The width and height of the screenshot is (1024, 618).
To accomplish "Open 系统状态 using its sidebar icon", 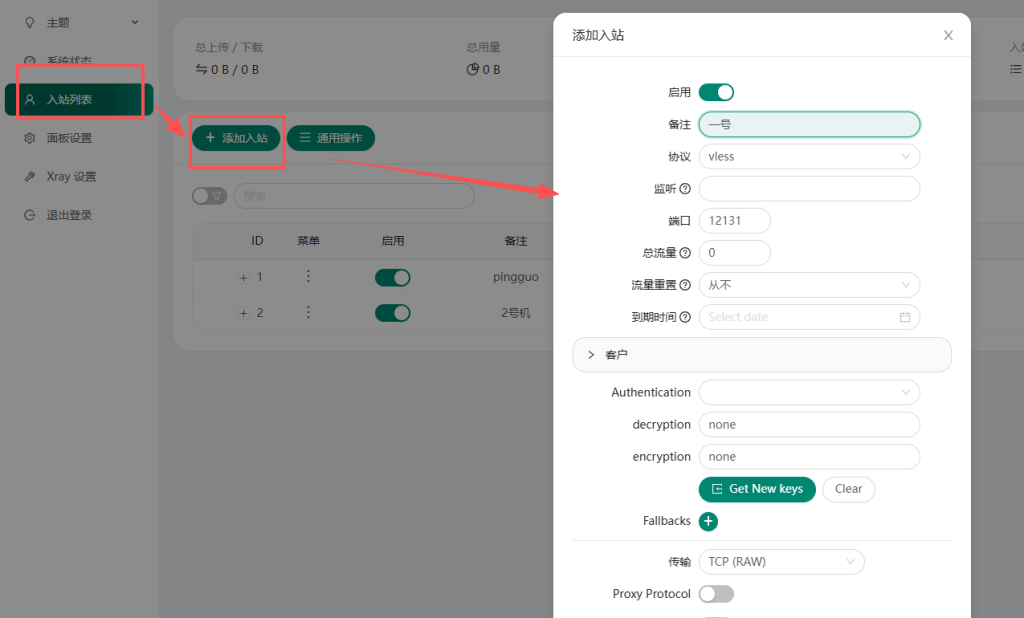I will point(31,60).
